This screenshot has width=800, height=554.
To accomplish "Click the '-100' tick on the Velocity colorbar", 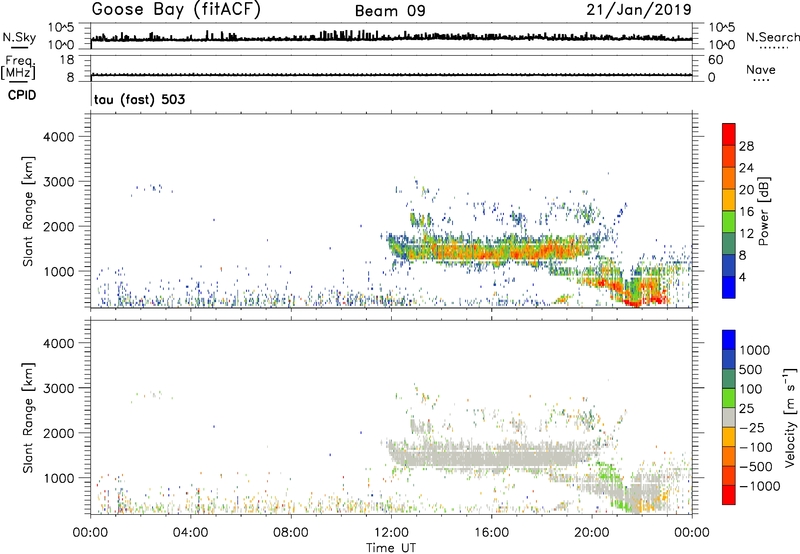I will point(756,447).
